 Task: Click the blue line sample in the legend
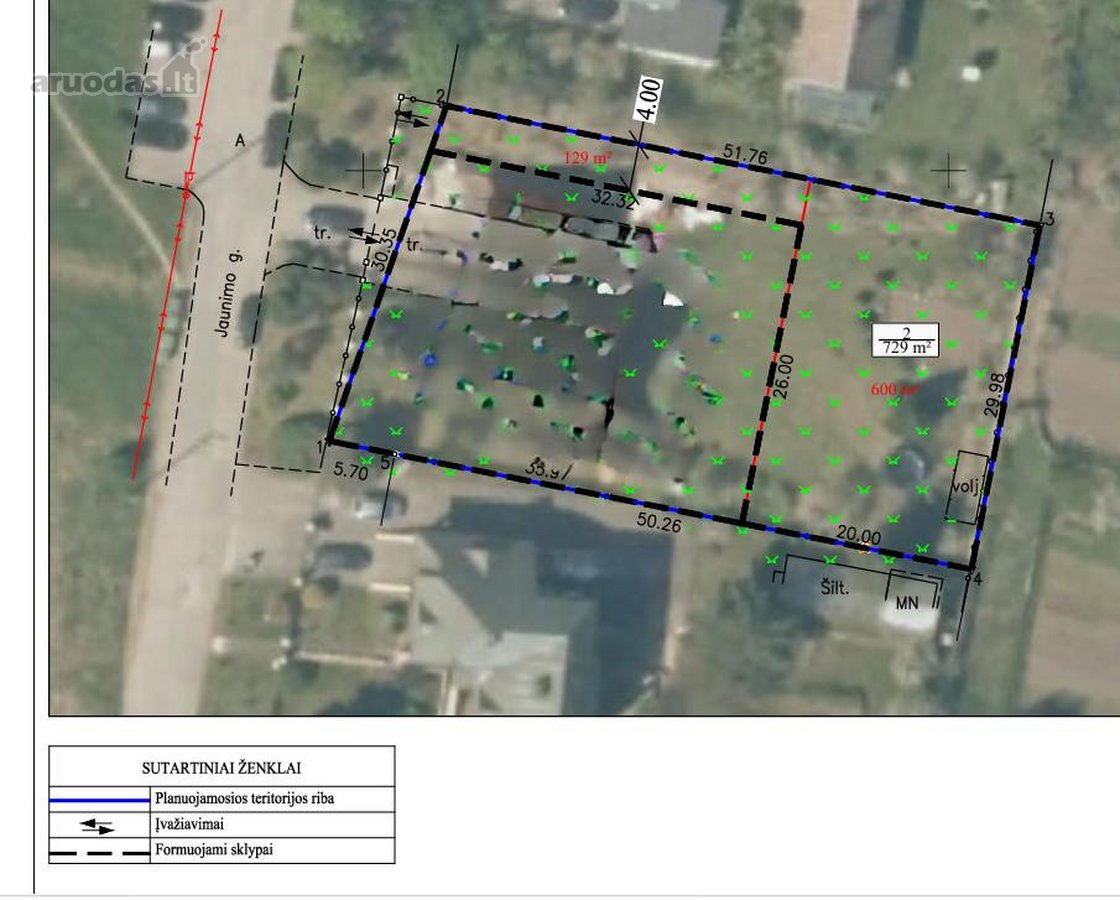pyautogui.click(x=99, y=800)
